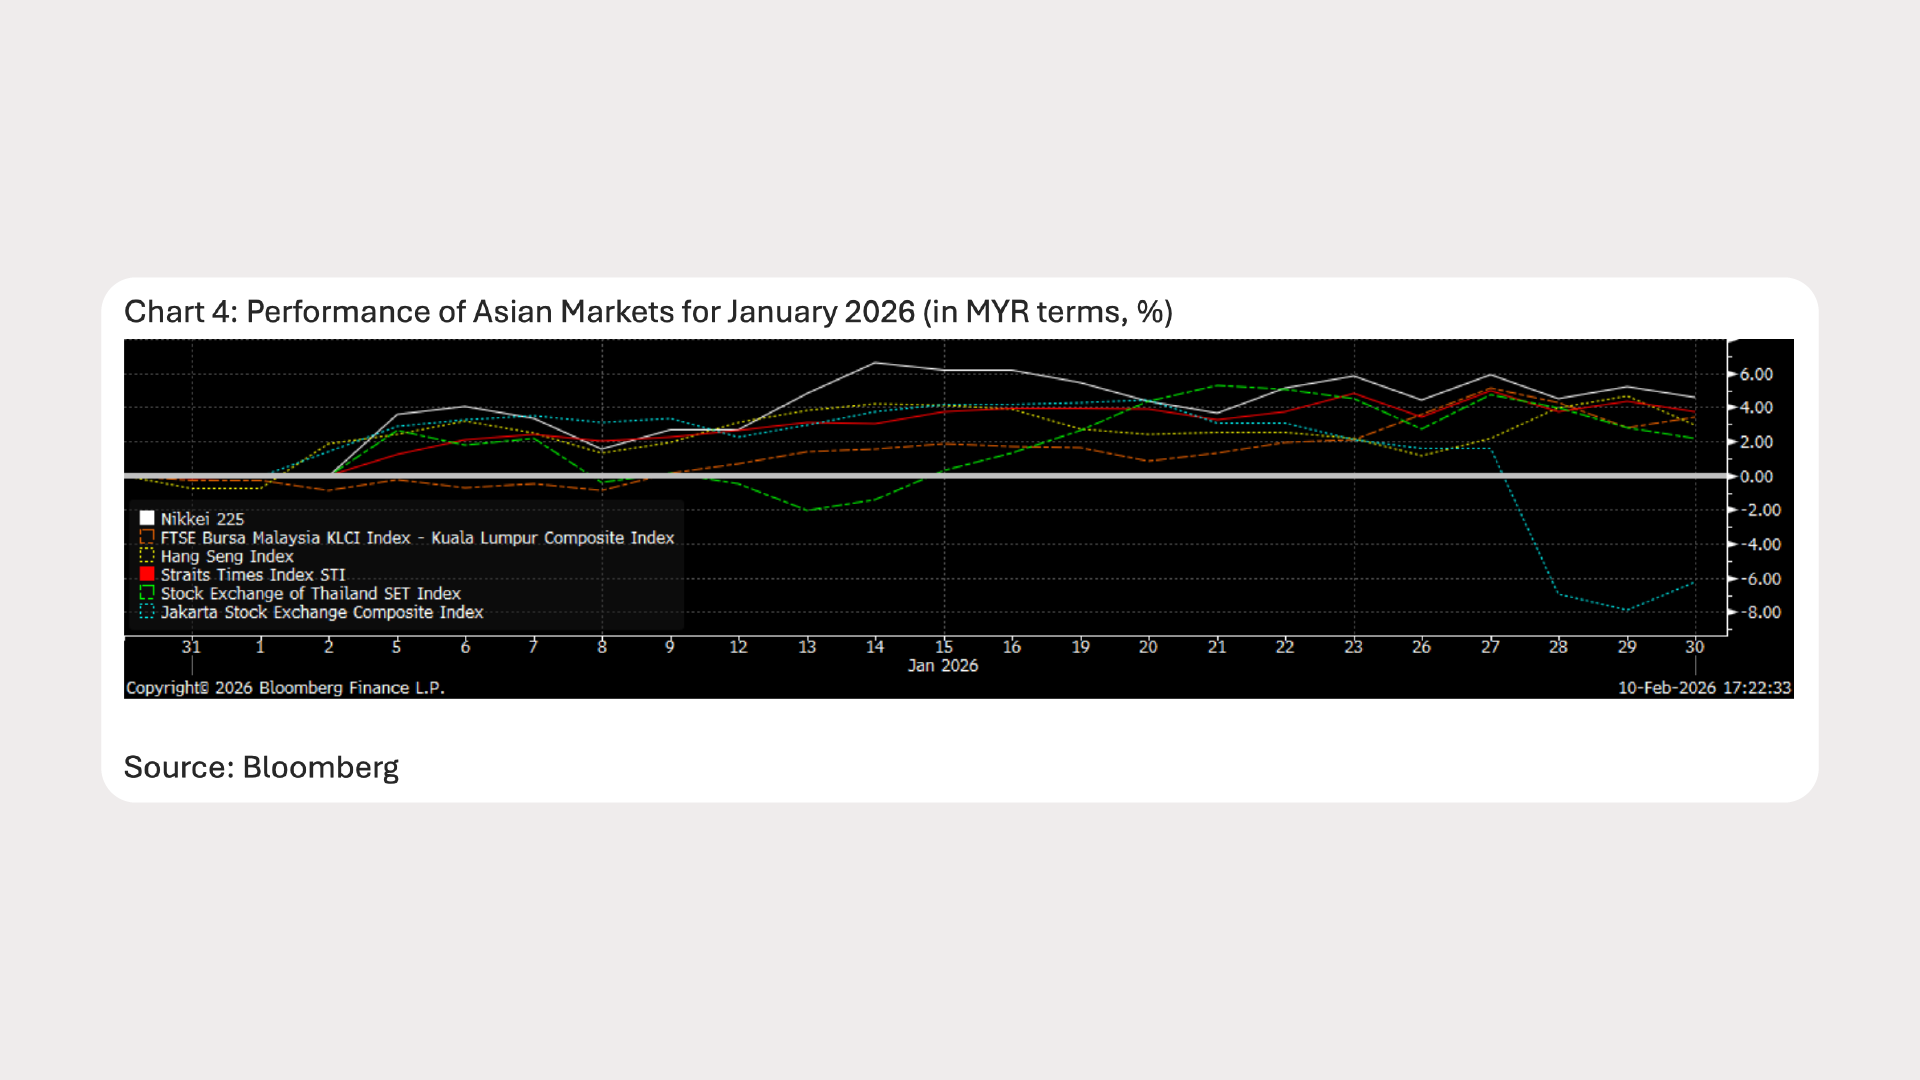Click date 30 on the x-axis
This screenshot has width=1920, height=1080.
point(1695,647)
